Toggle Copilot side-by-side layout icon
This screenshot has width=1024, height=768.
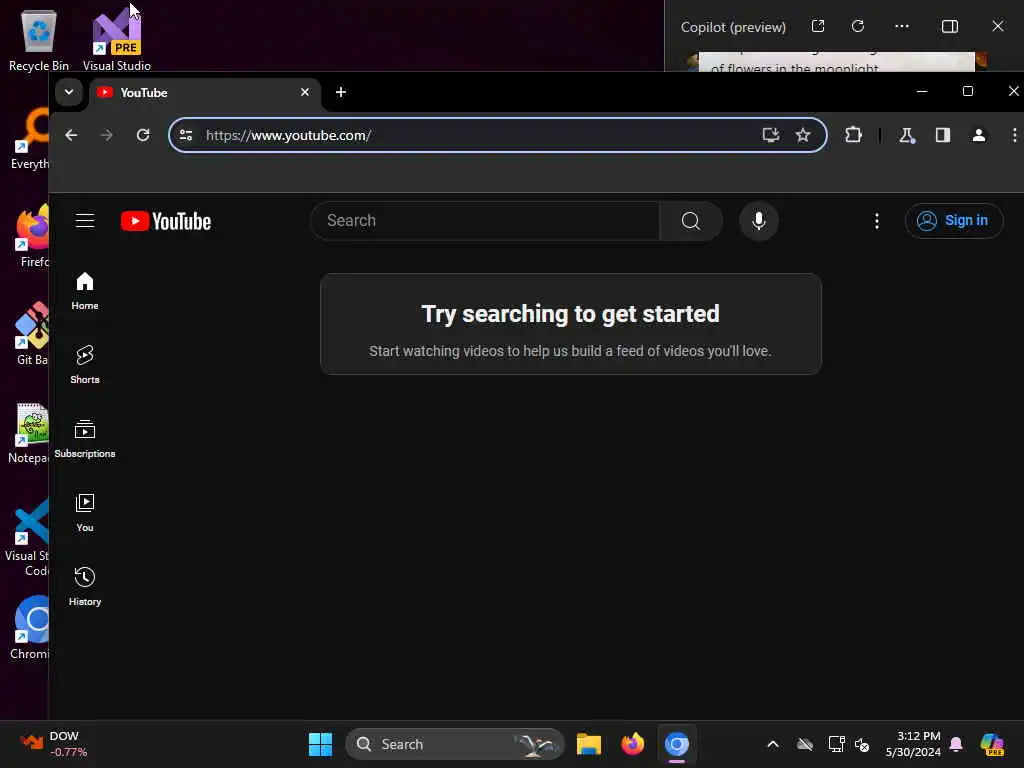coord(950,26)
